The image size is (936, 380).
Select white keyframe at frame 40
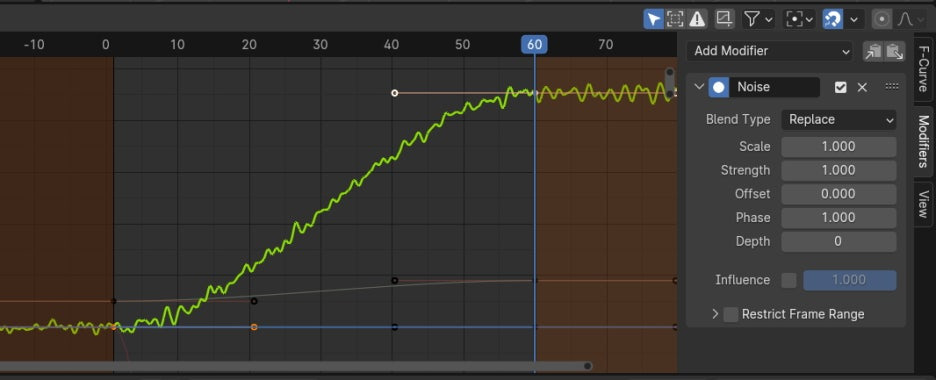coord(394,93)
